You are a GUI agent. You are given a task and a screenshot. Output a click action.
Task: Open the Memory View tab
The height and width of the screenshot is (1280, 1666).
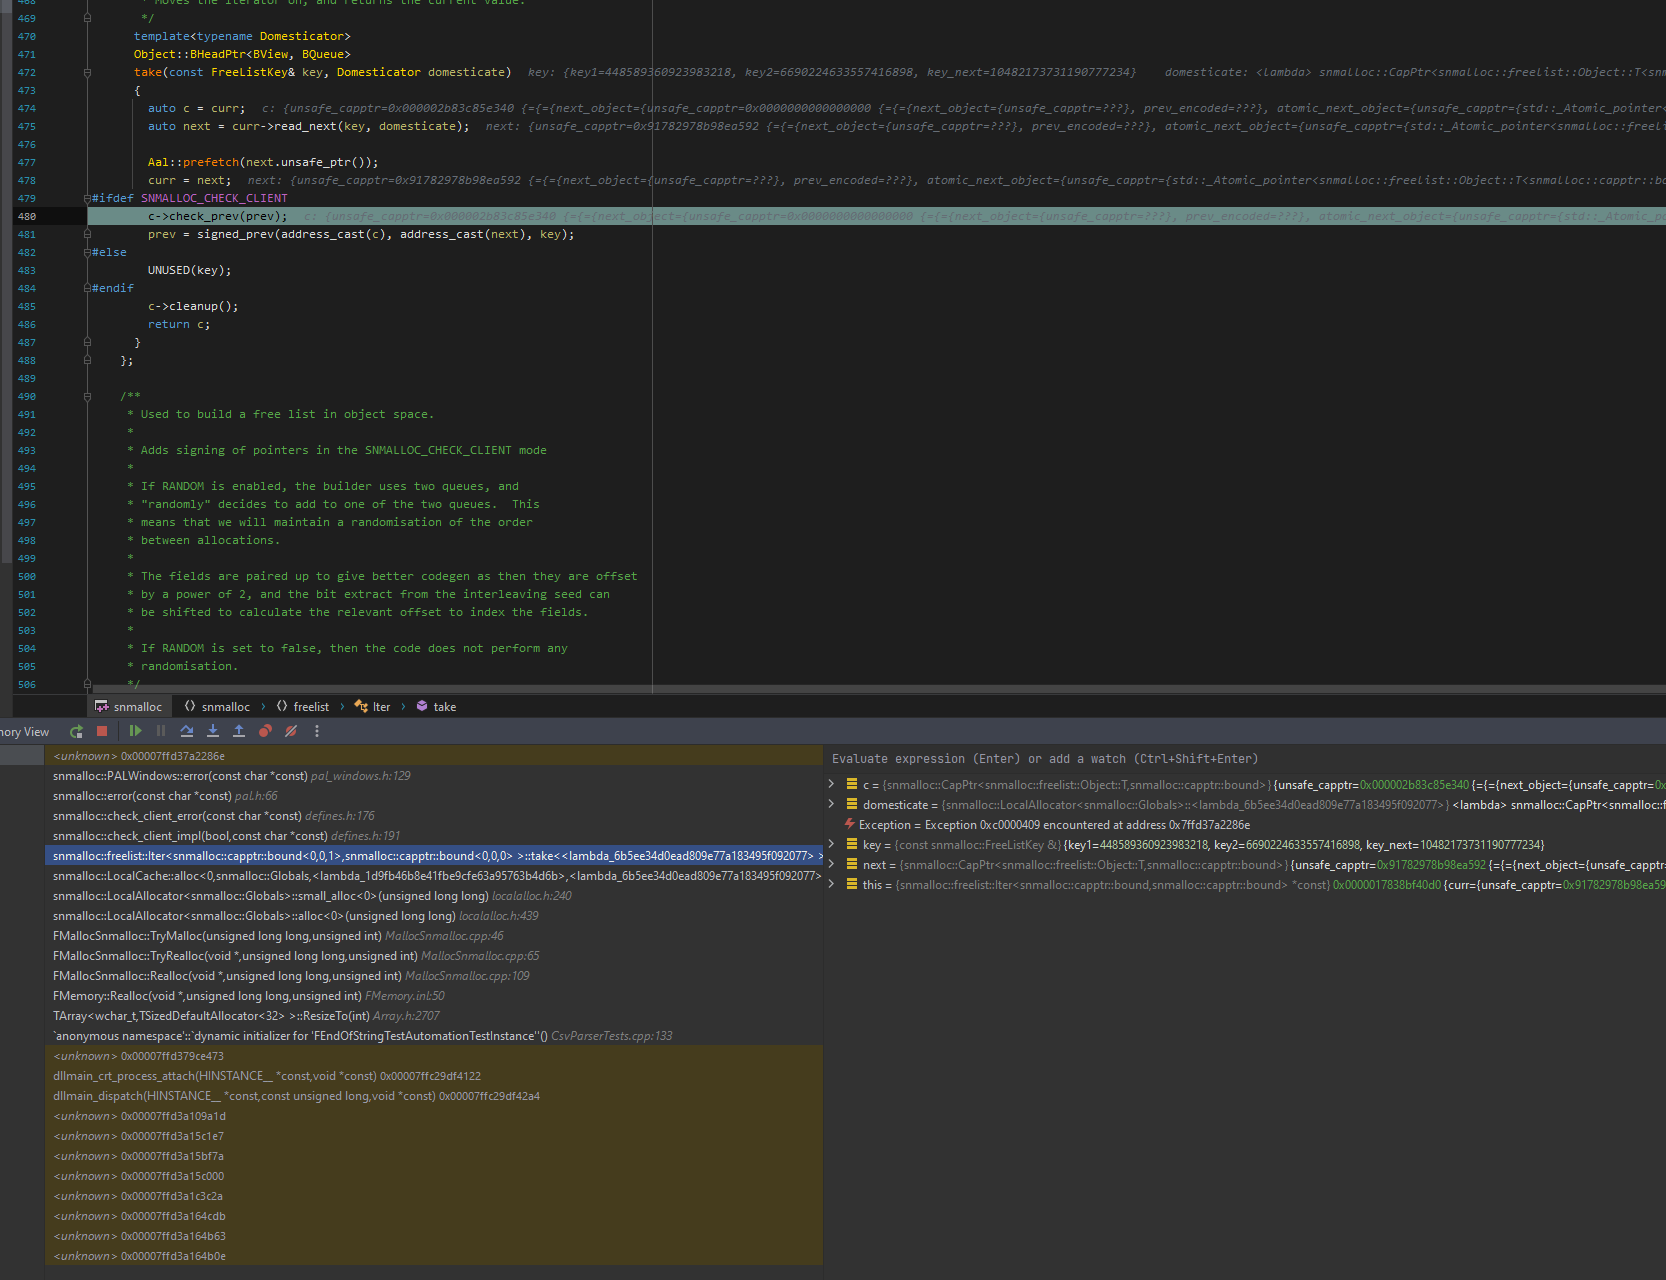point(24,732)
